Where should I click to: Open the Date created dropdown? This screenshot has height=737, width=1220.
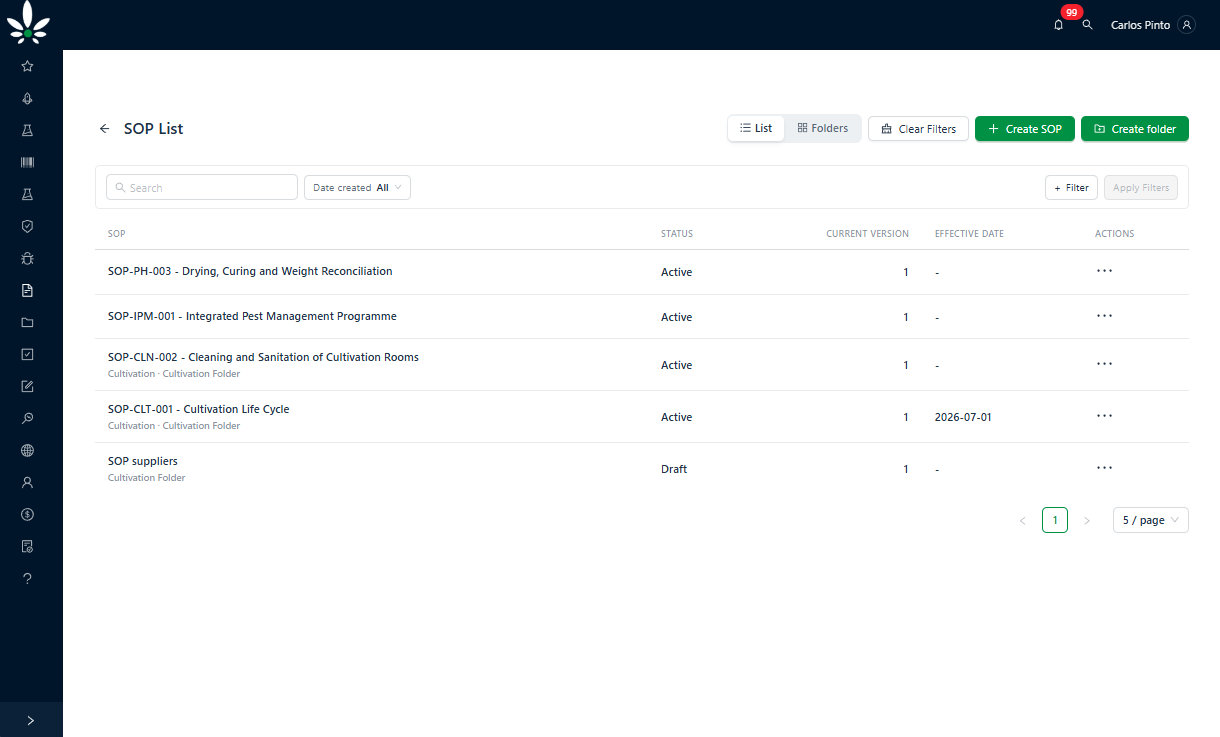point(357,188)
